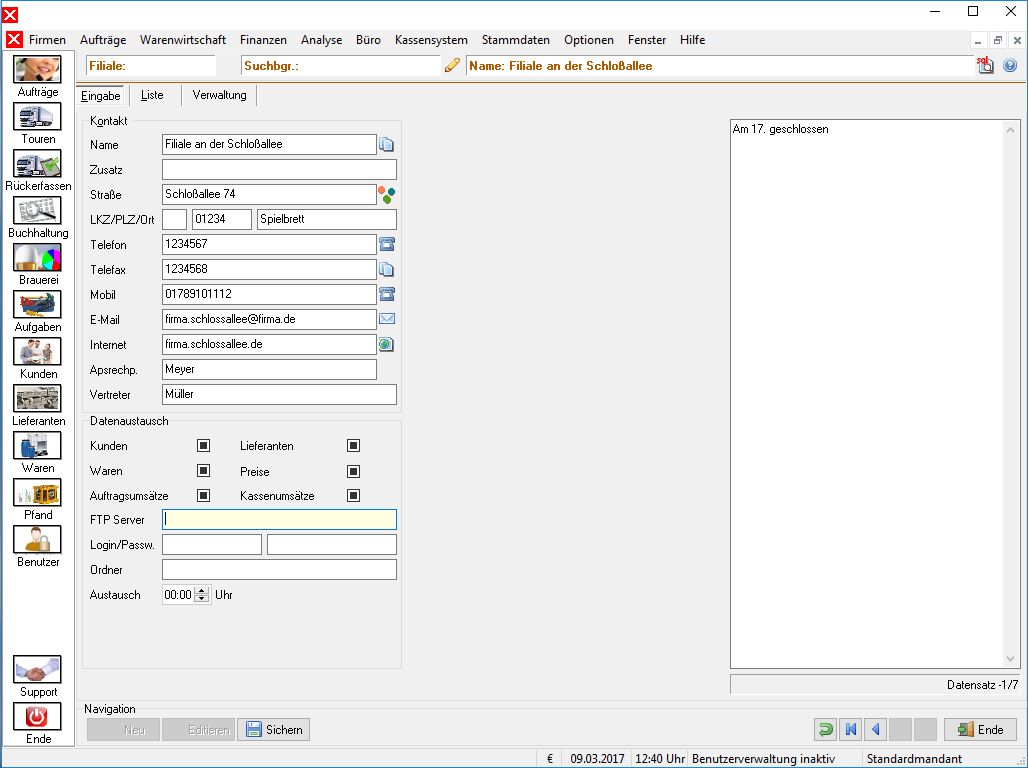
Task: Toggle the Kunden data exchange checkbox
Action: pyautogui.click(x=203, y=446)
